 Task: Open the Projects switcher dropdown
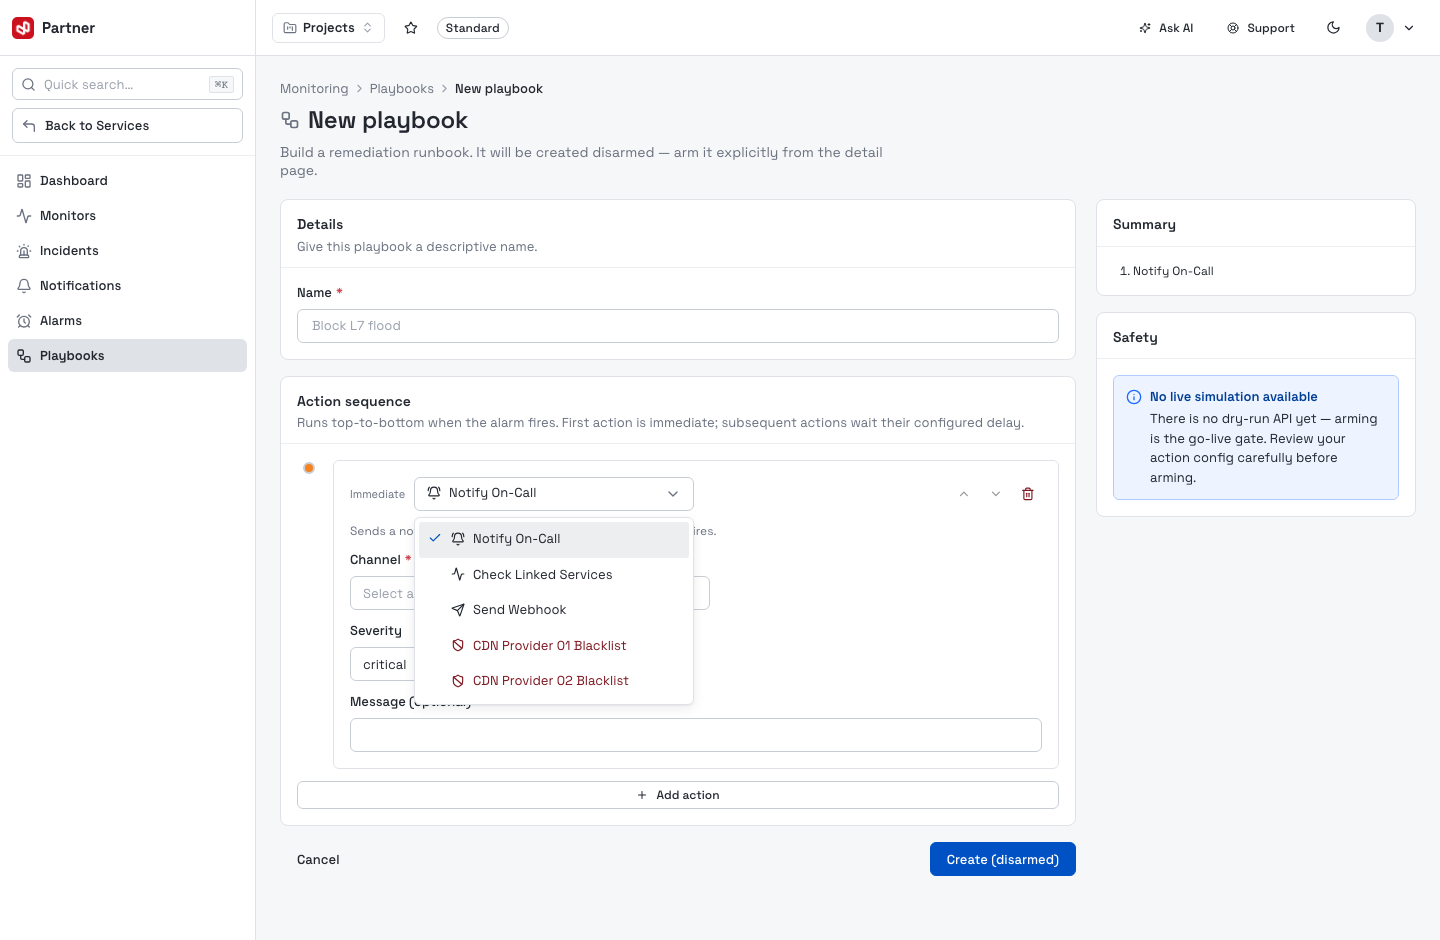point(328,28)
